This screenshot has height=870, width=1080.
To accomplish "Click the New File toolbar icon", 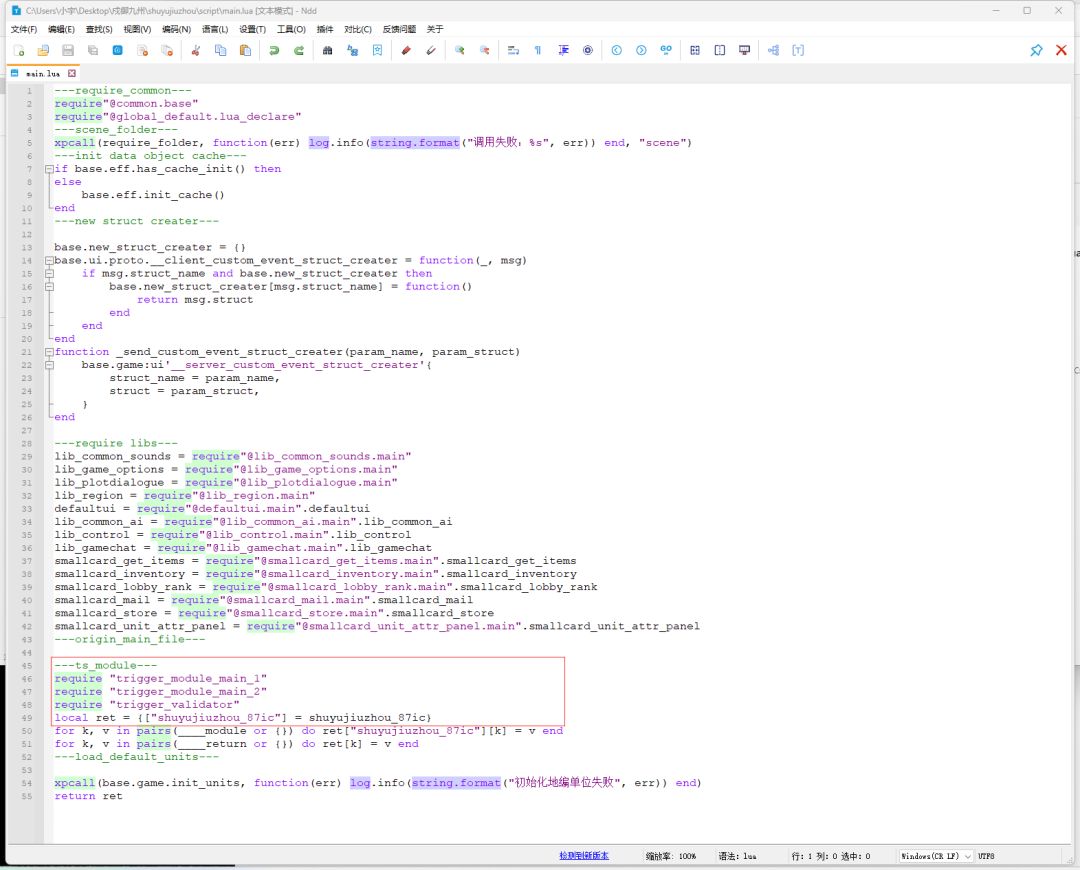I will click(x=19, y=50).
